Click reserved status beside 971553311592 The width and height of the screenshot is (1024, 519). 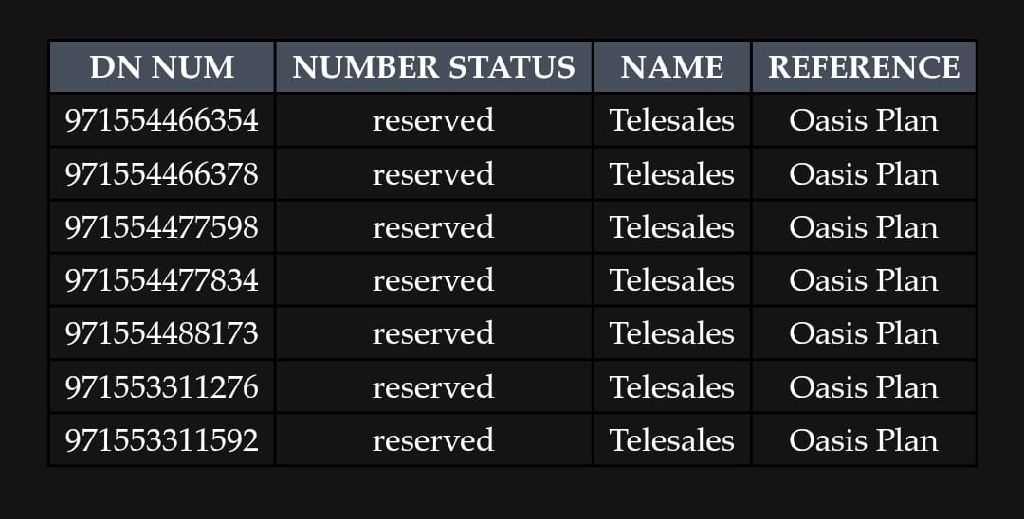click(x=433, y=440)
